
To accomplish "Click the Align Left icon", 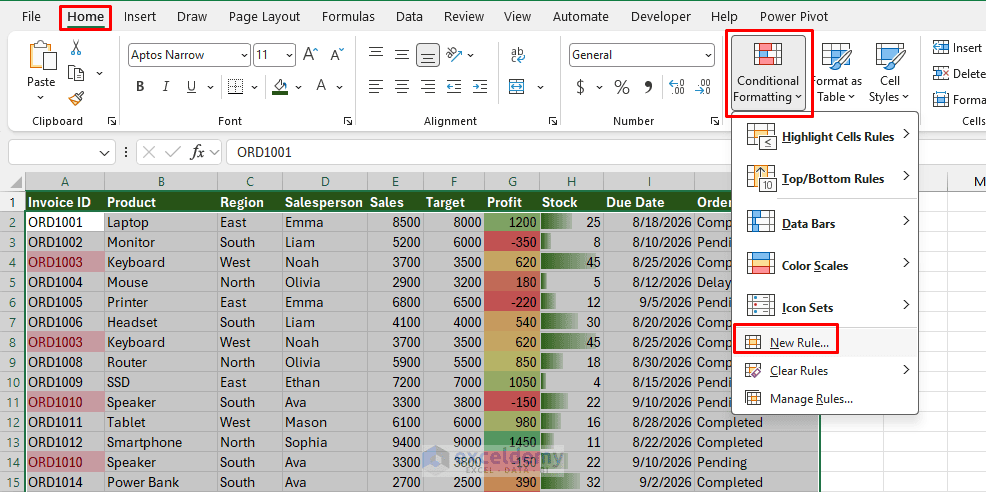I will (376, 86).
